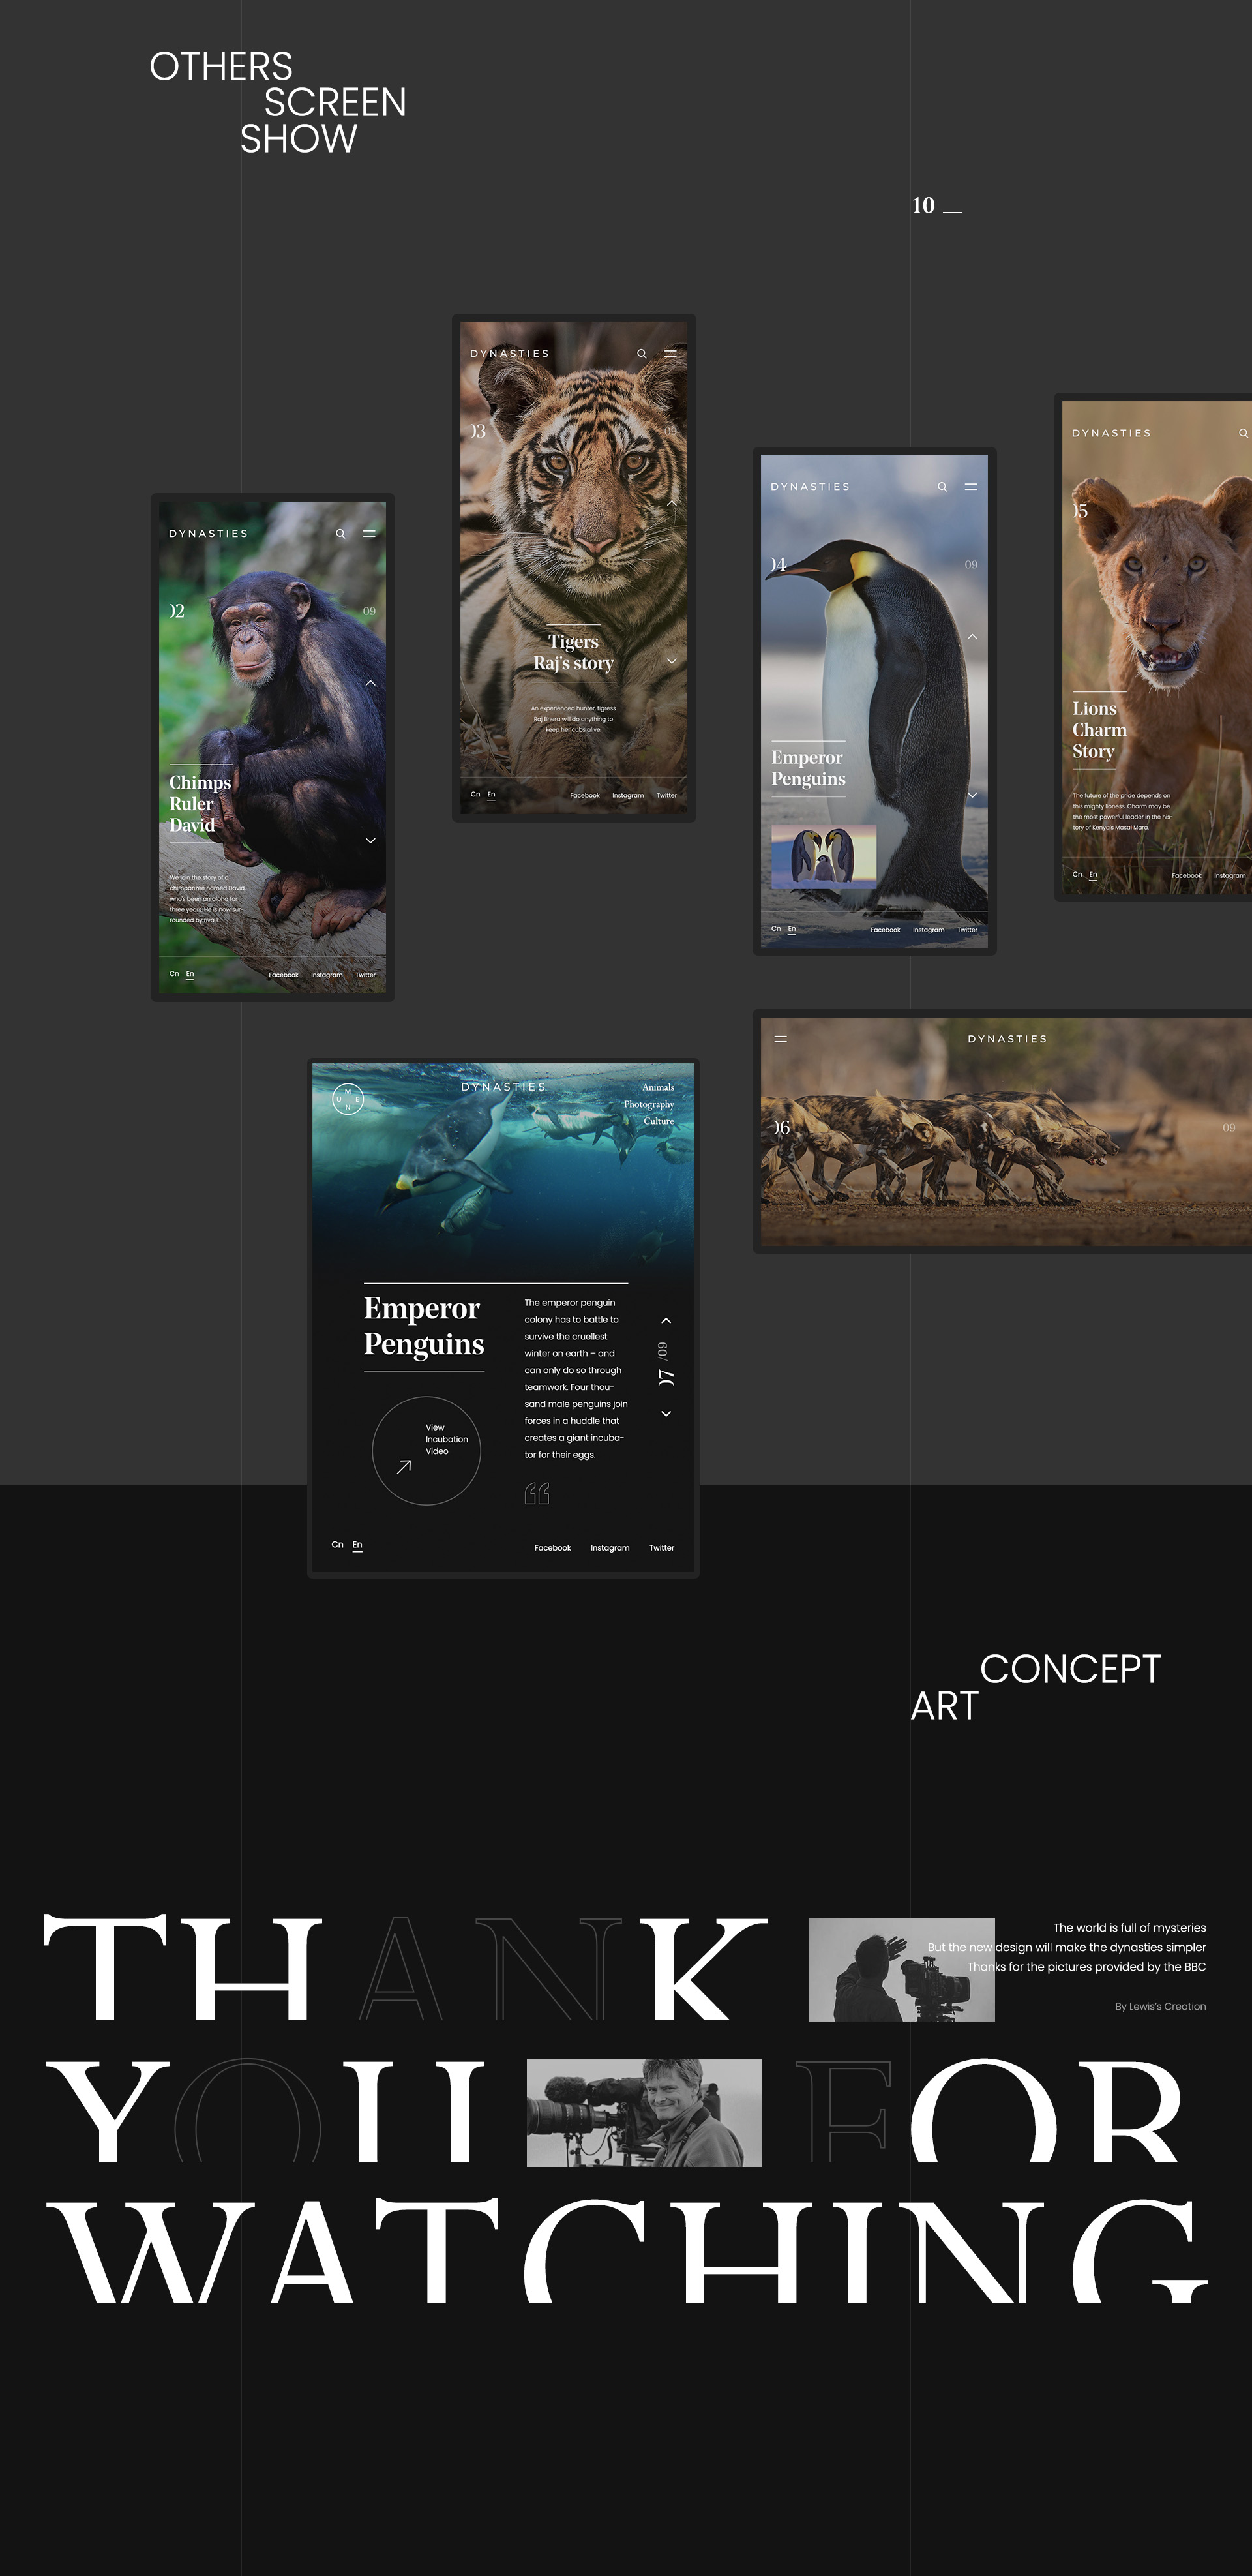Switch to Cn language on Chimps screen

[174, 974]
